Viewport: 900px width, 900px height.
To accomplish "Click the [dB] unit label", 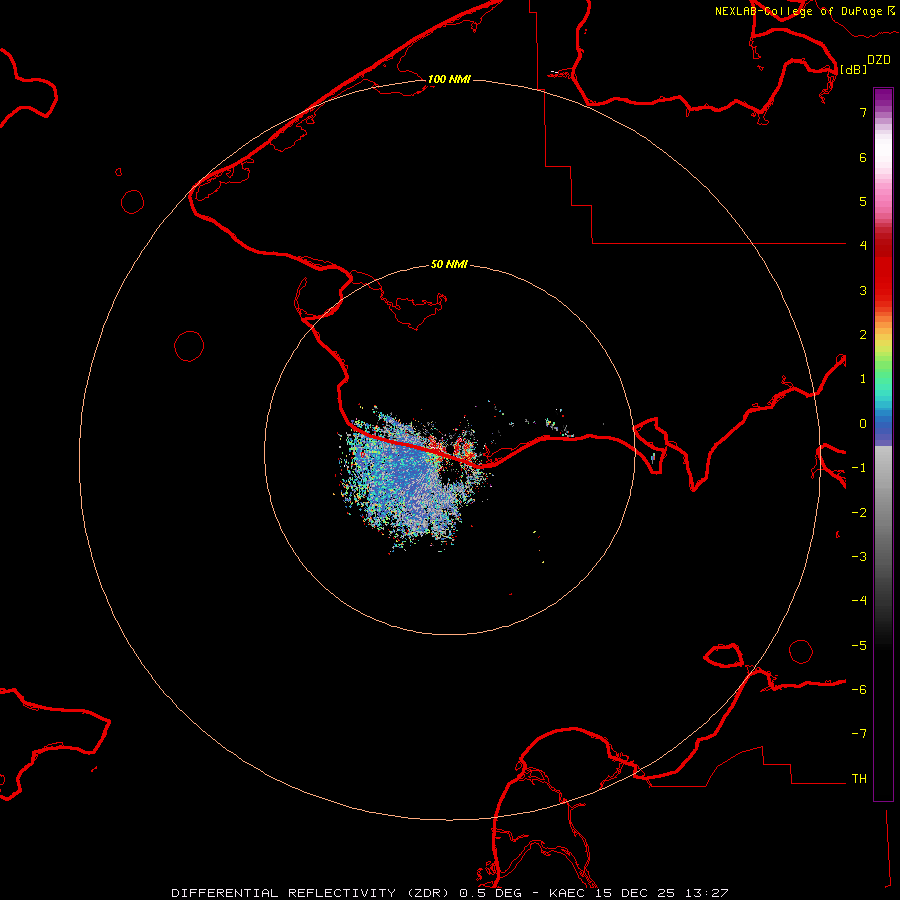I will pos(854,69).
